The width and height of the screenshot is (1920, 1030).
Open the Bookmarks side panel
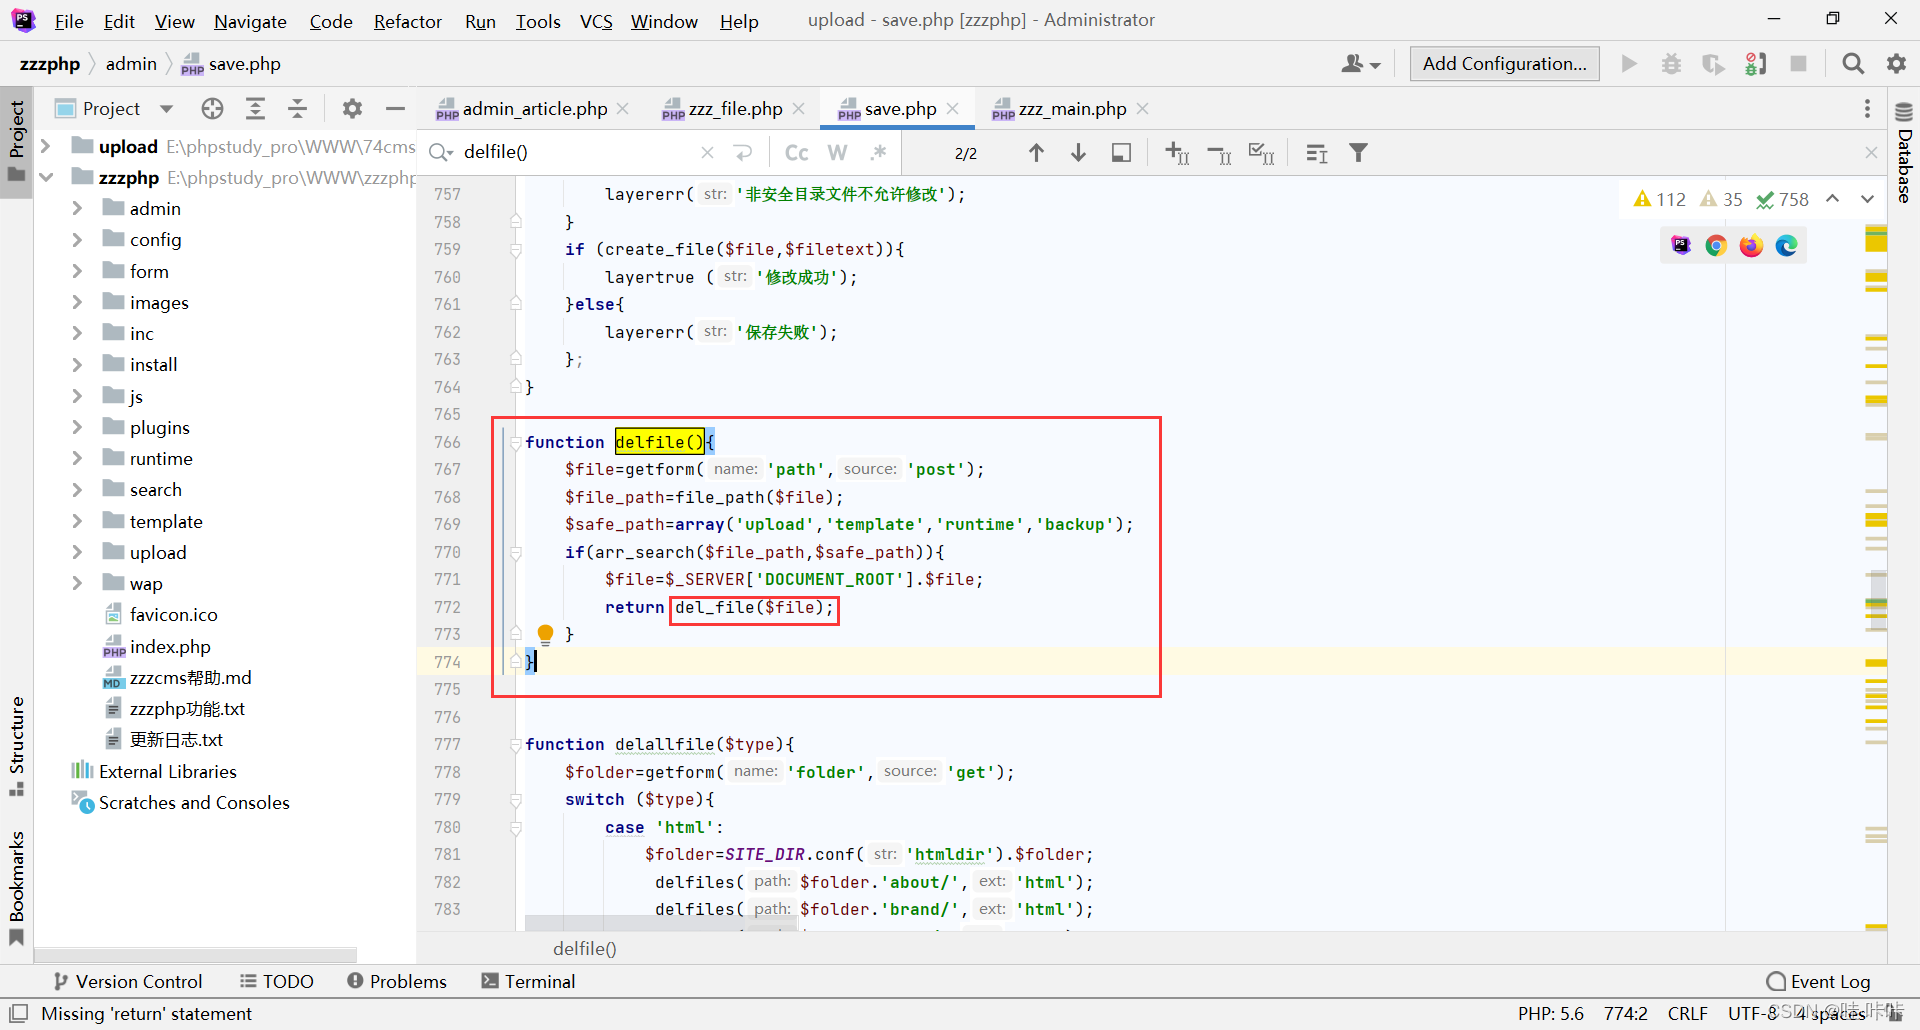point(16,888)
